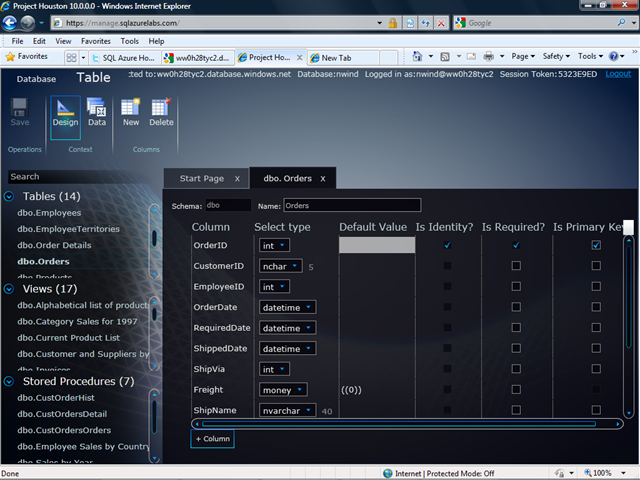Click the vertical scrollbar of columns grid

[629, 327]
